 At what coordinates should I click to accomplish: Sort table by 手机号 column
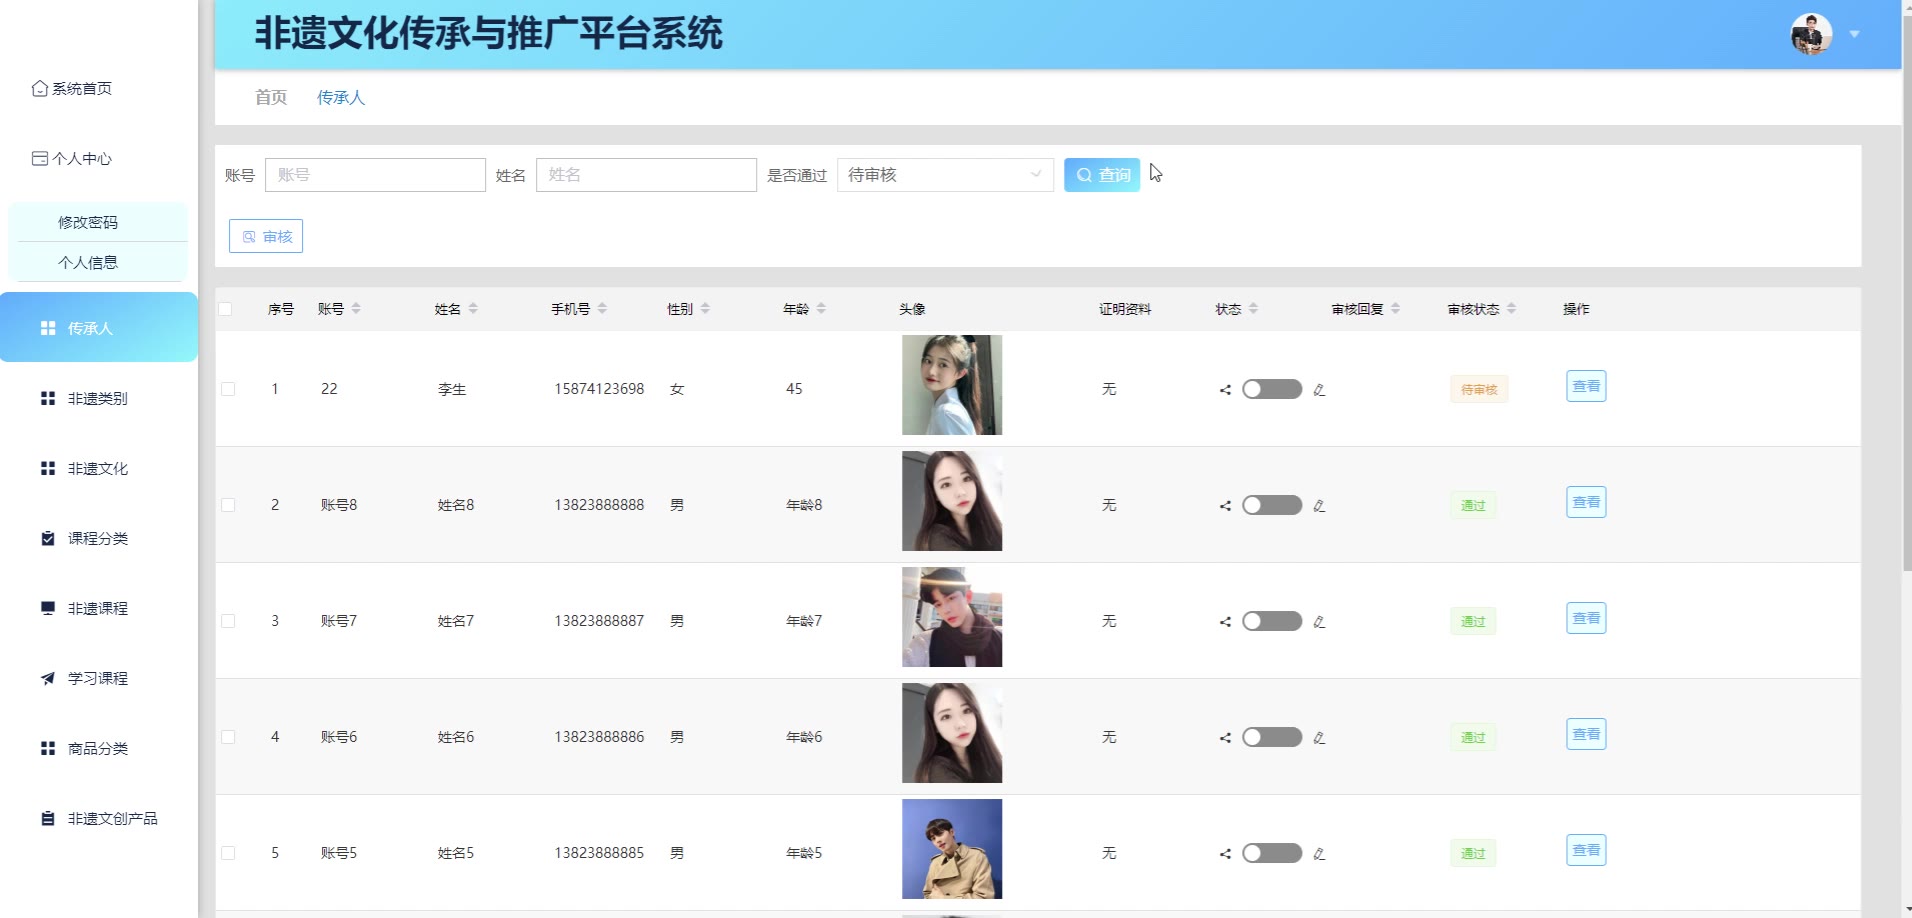(x=602, y=309)
